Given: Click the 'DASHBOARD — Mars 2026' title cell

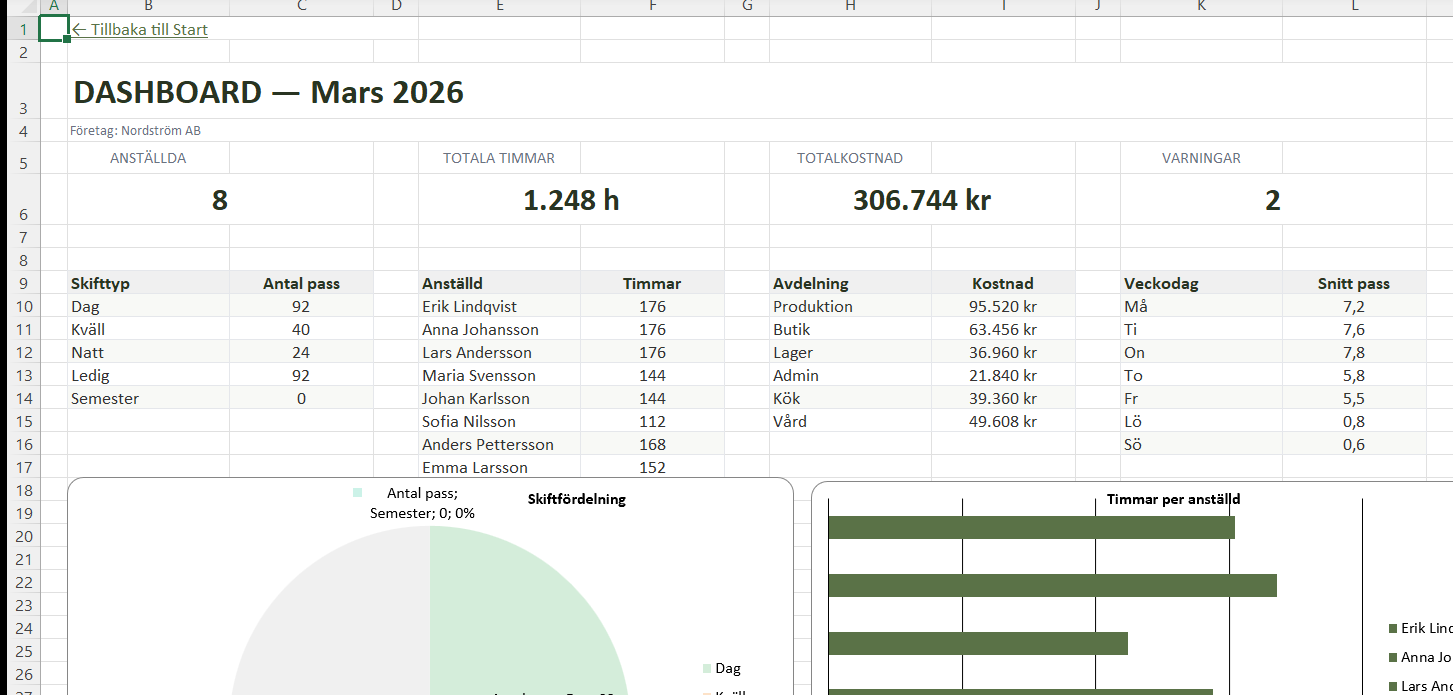Looking at the screenshot, I should (269, 93).
